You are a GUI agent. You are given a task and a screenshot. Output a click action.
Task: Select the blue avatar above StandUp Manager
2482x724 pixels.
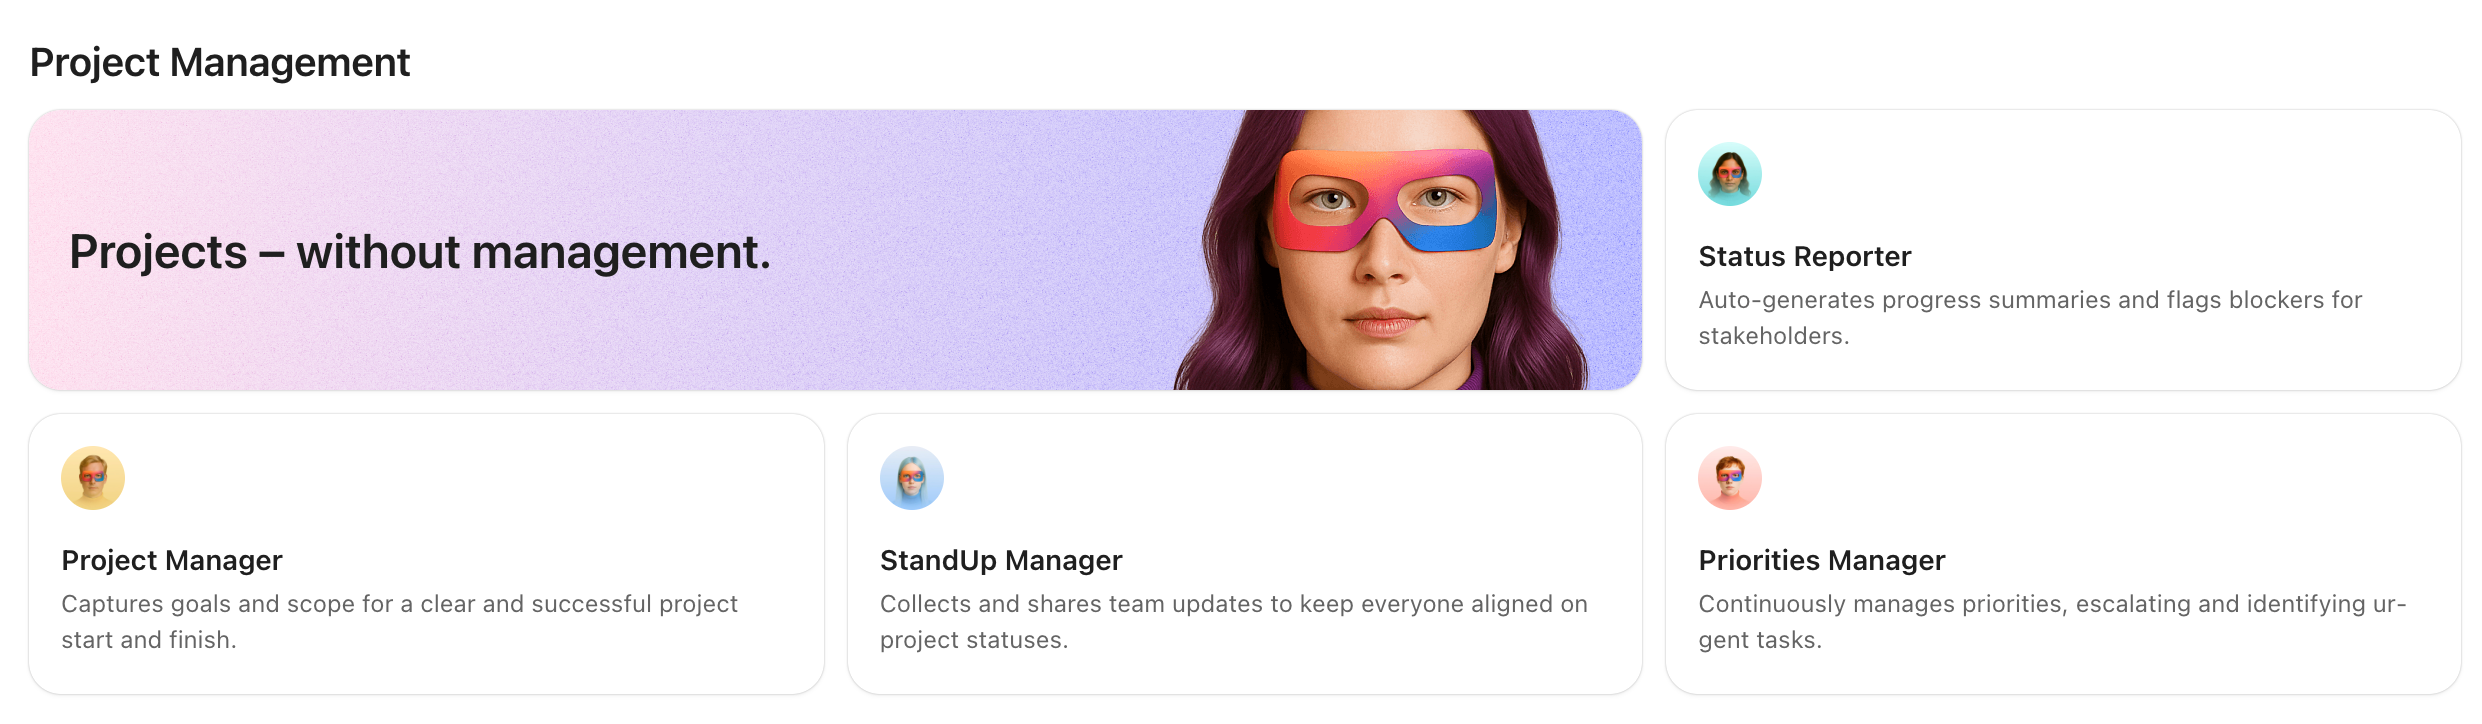tap(911, 478)
